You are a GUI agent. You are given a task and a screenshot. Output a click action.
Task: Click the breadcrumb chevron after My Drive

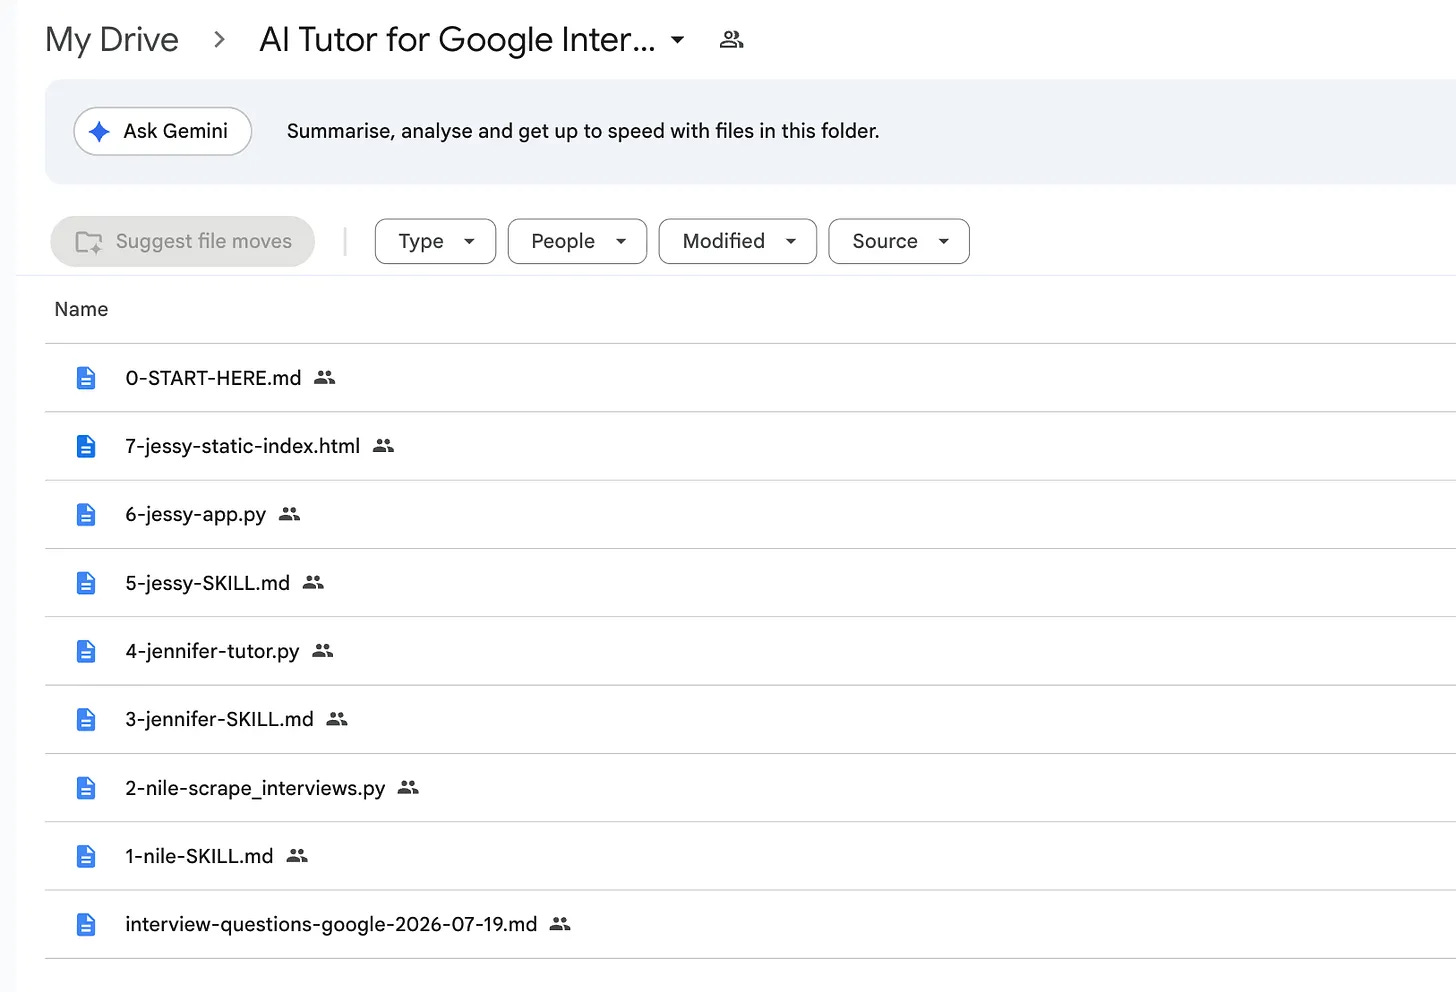tap(219, 40)
